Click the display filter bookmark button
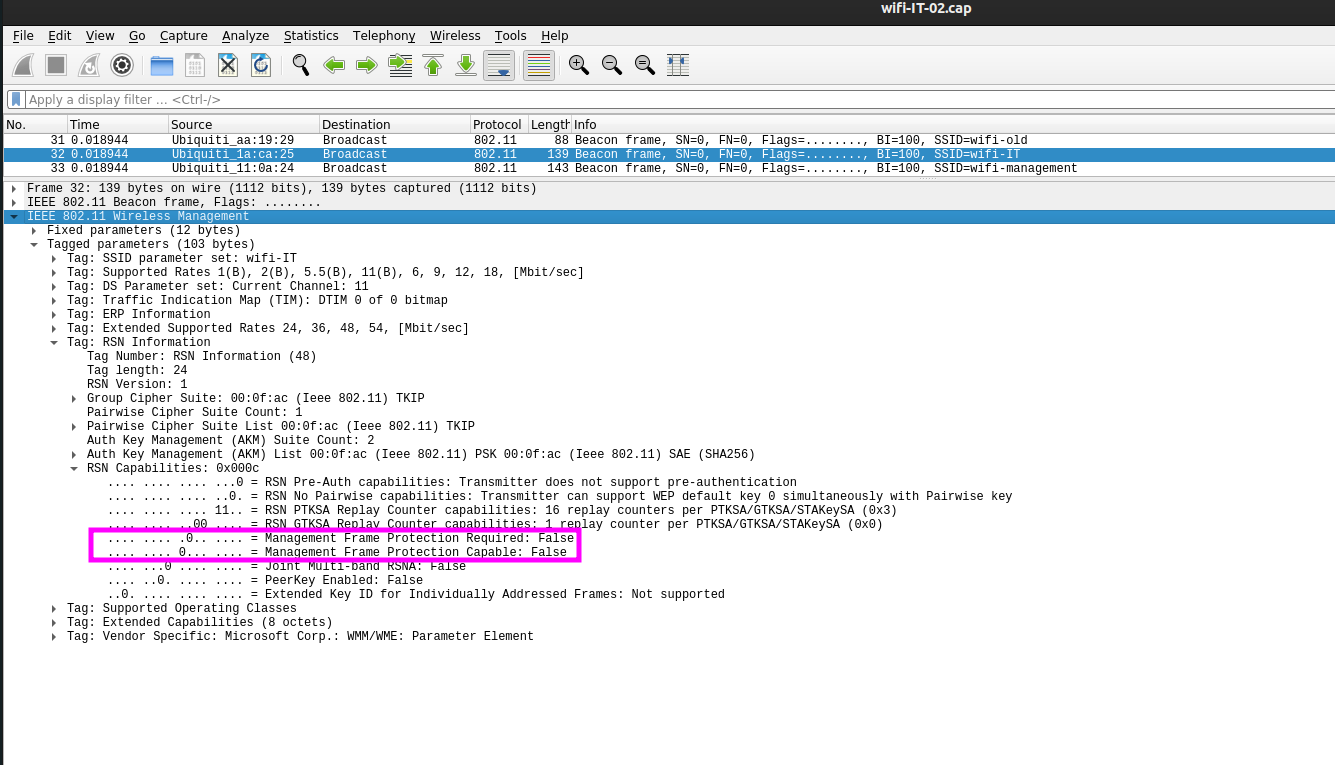The image size is (1335, 765). (14, 99)
